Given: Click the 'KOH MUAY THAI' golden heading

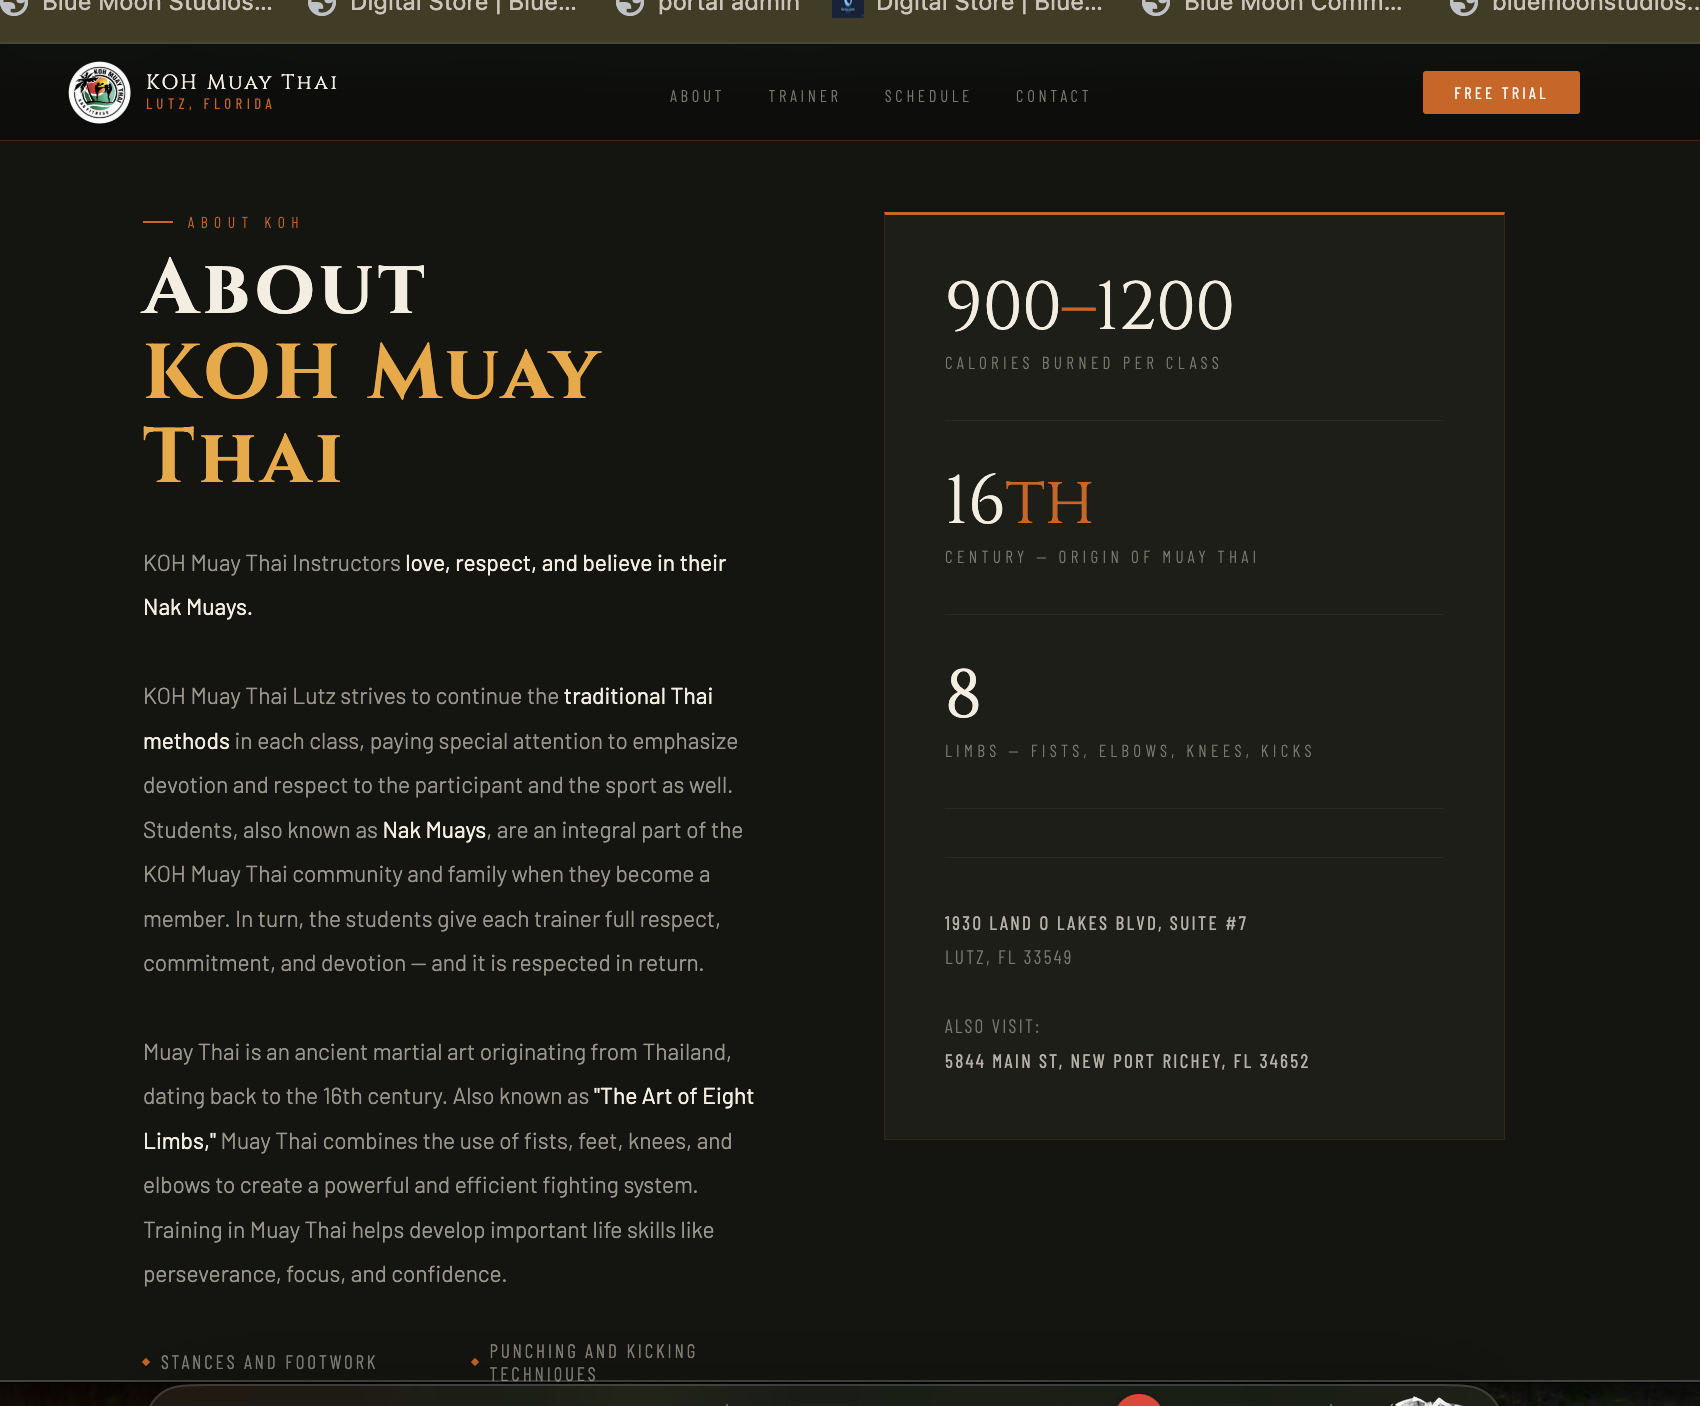Looking at the screenshot, I should (x=372, y=413).
